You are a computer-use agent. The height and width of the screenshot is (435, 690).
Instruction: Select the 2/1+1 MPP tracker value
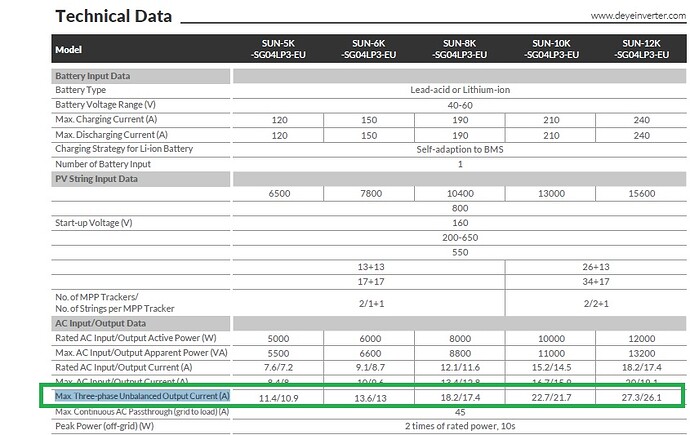pos(371,303)
